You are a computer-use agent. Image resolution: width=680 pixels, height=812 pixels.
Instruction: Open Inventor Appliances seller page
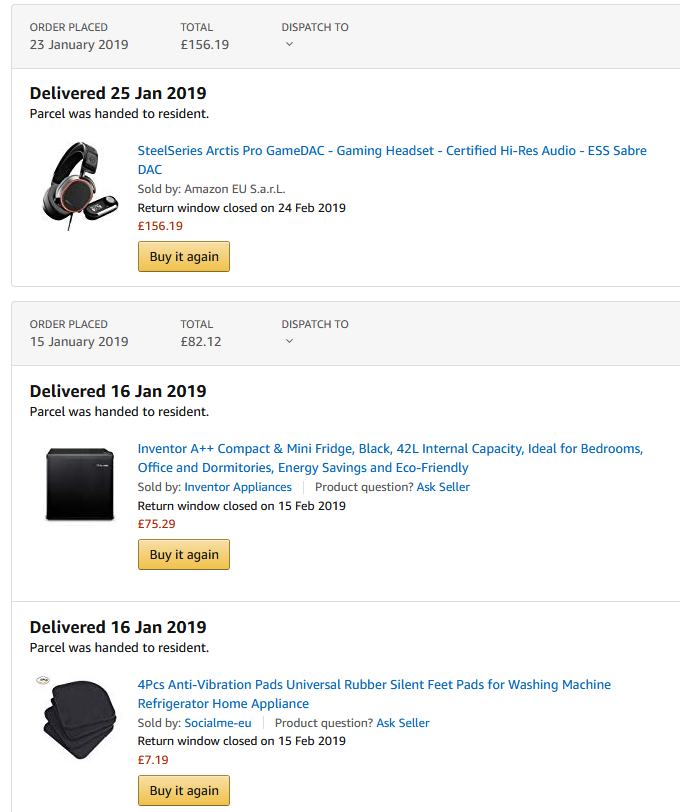238,487
